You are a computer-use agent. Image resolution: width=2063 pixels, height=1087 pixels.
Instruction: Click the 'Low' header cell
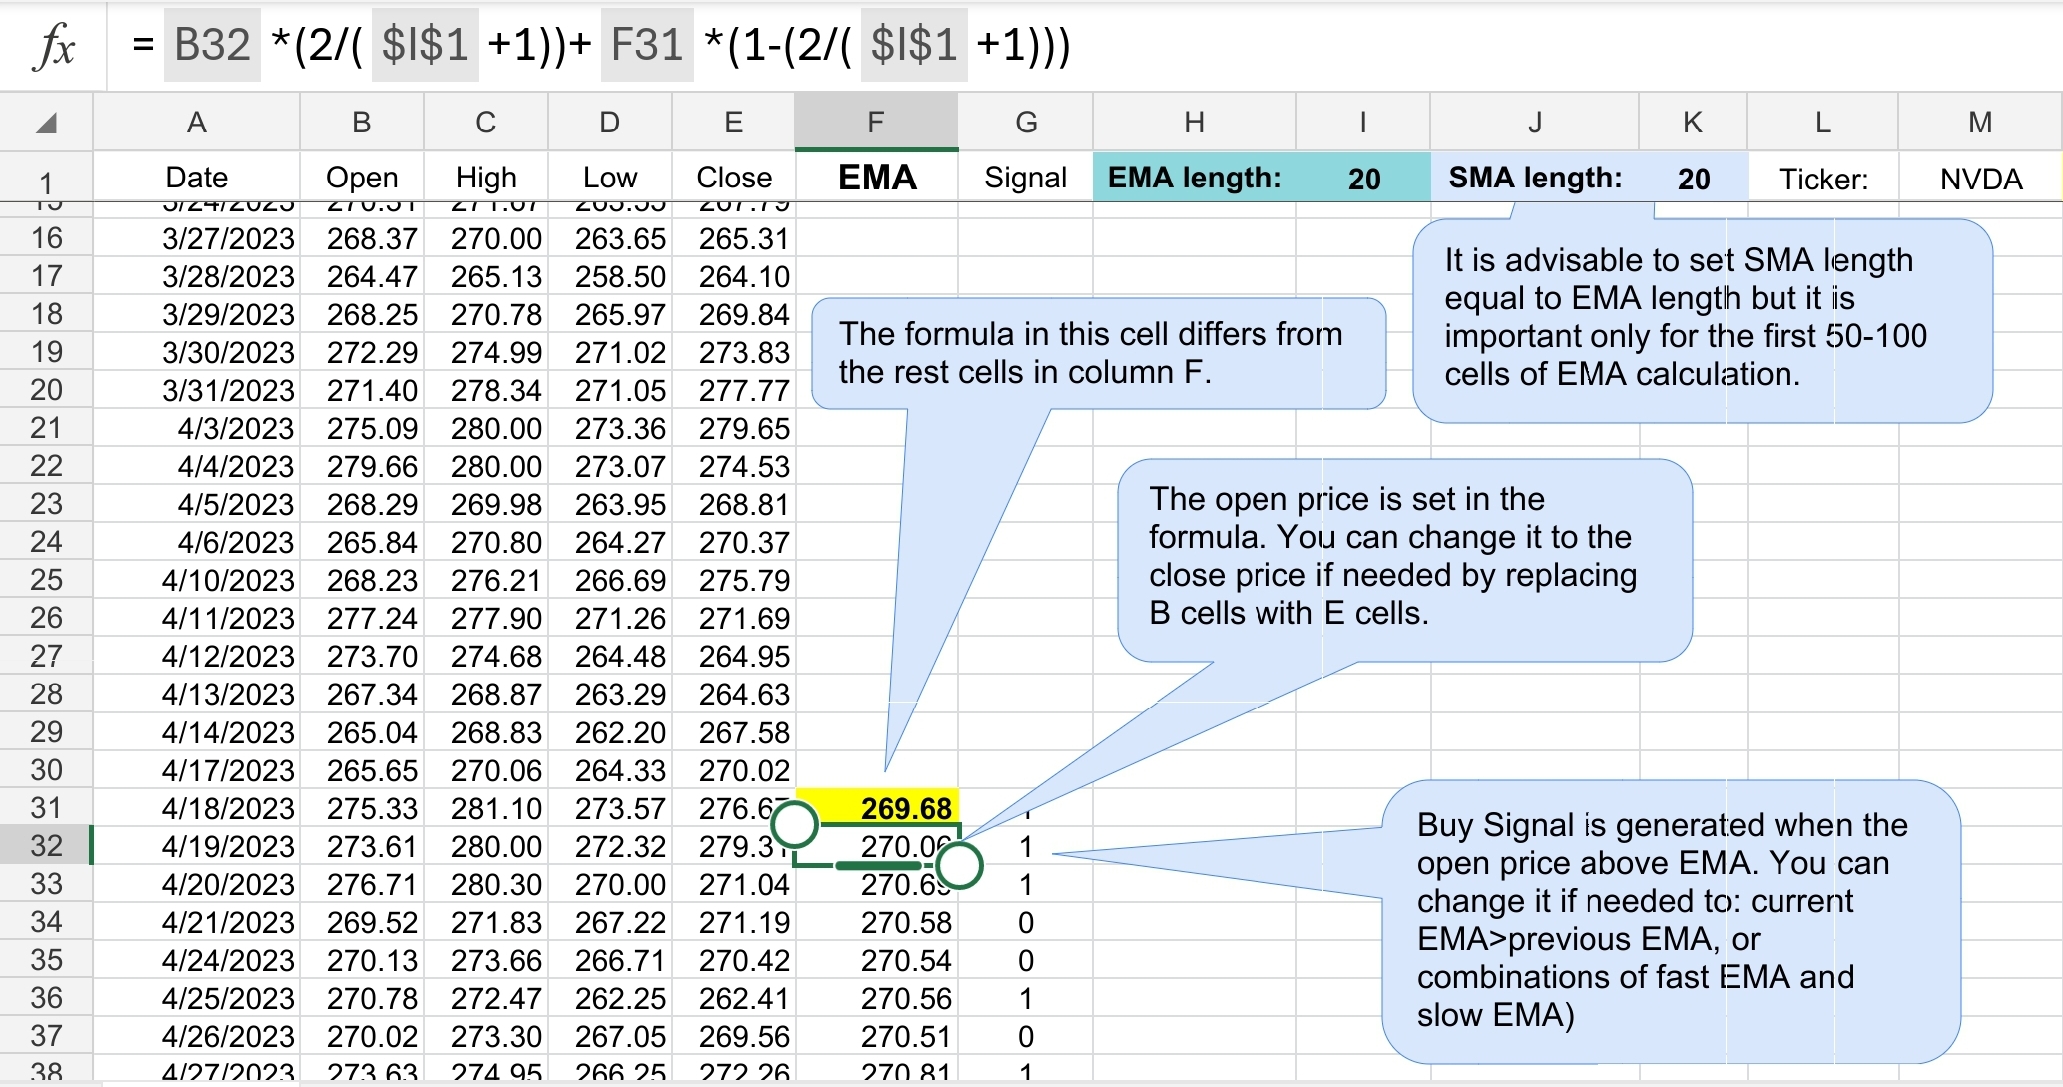pos(610,177)
